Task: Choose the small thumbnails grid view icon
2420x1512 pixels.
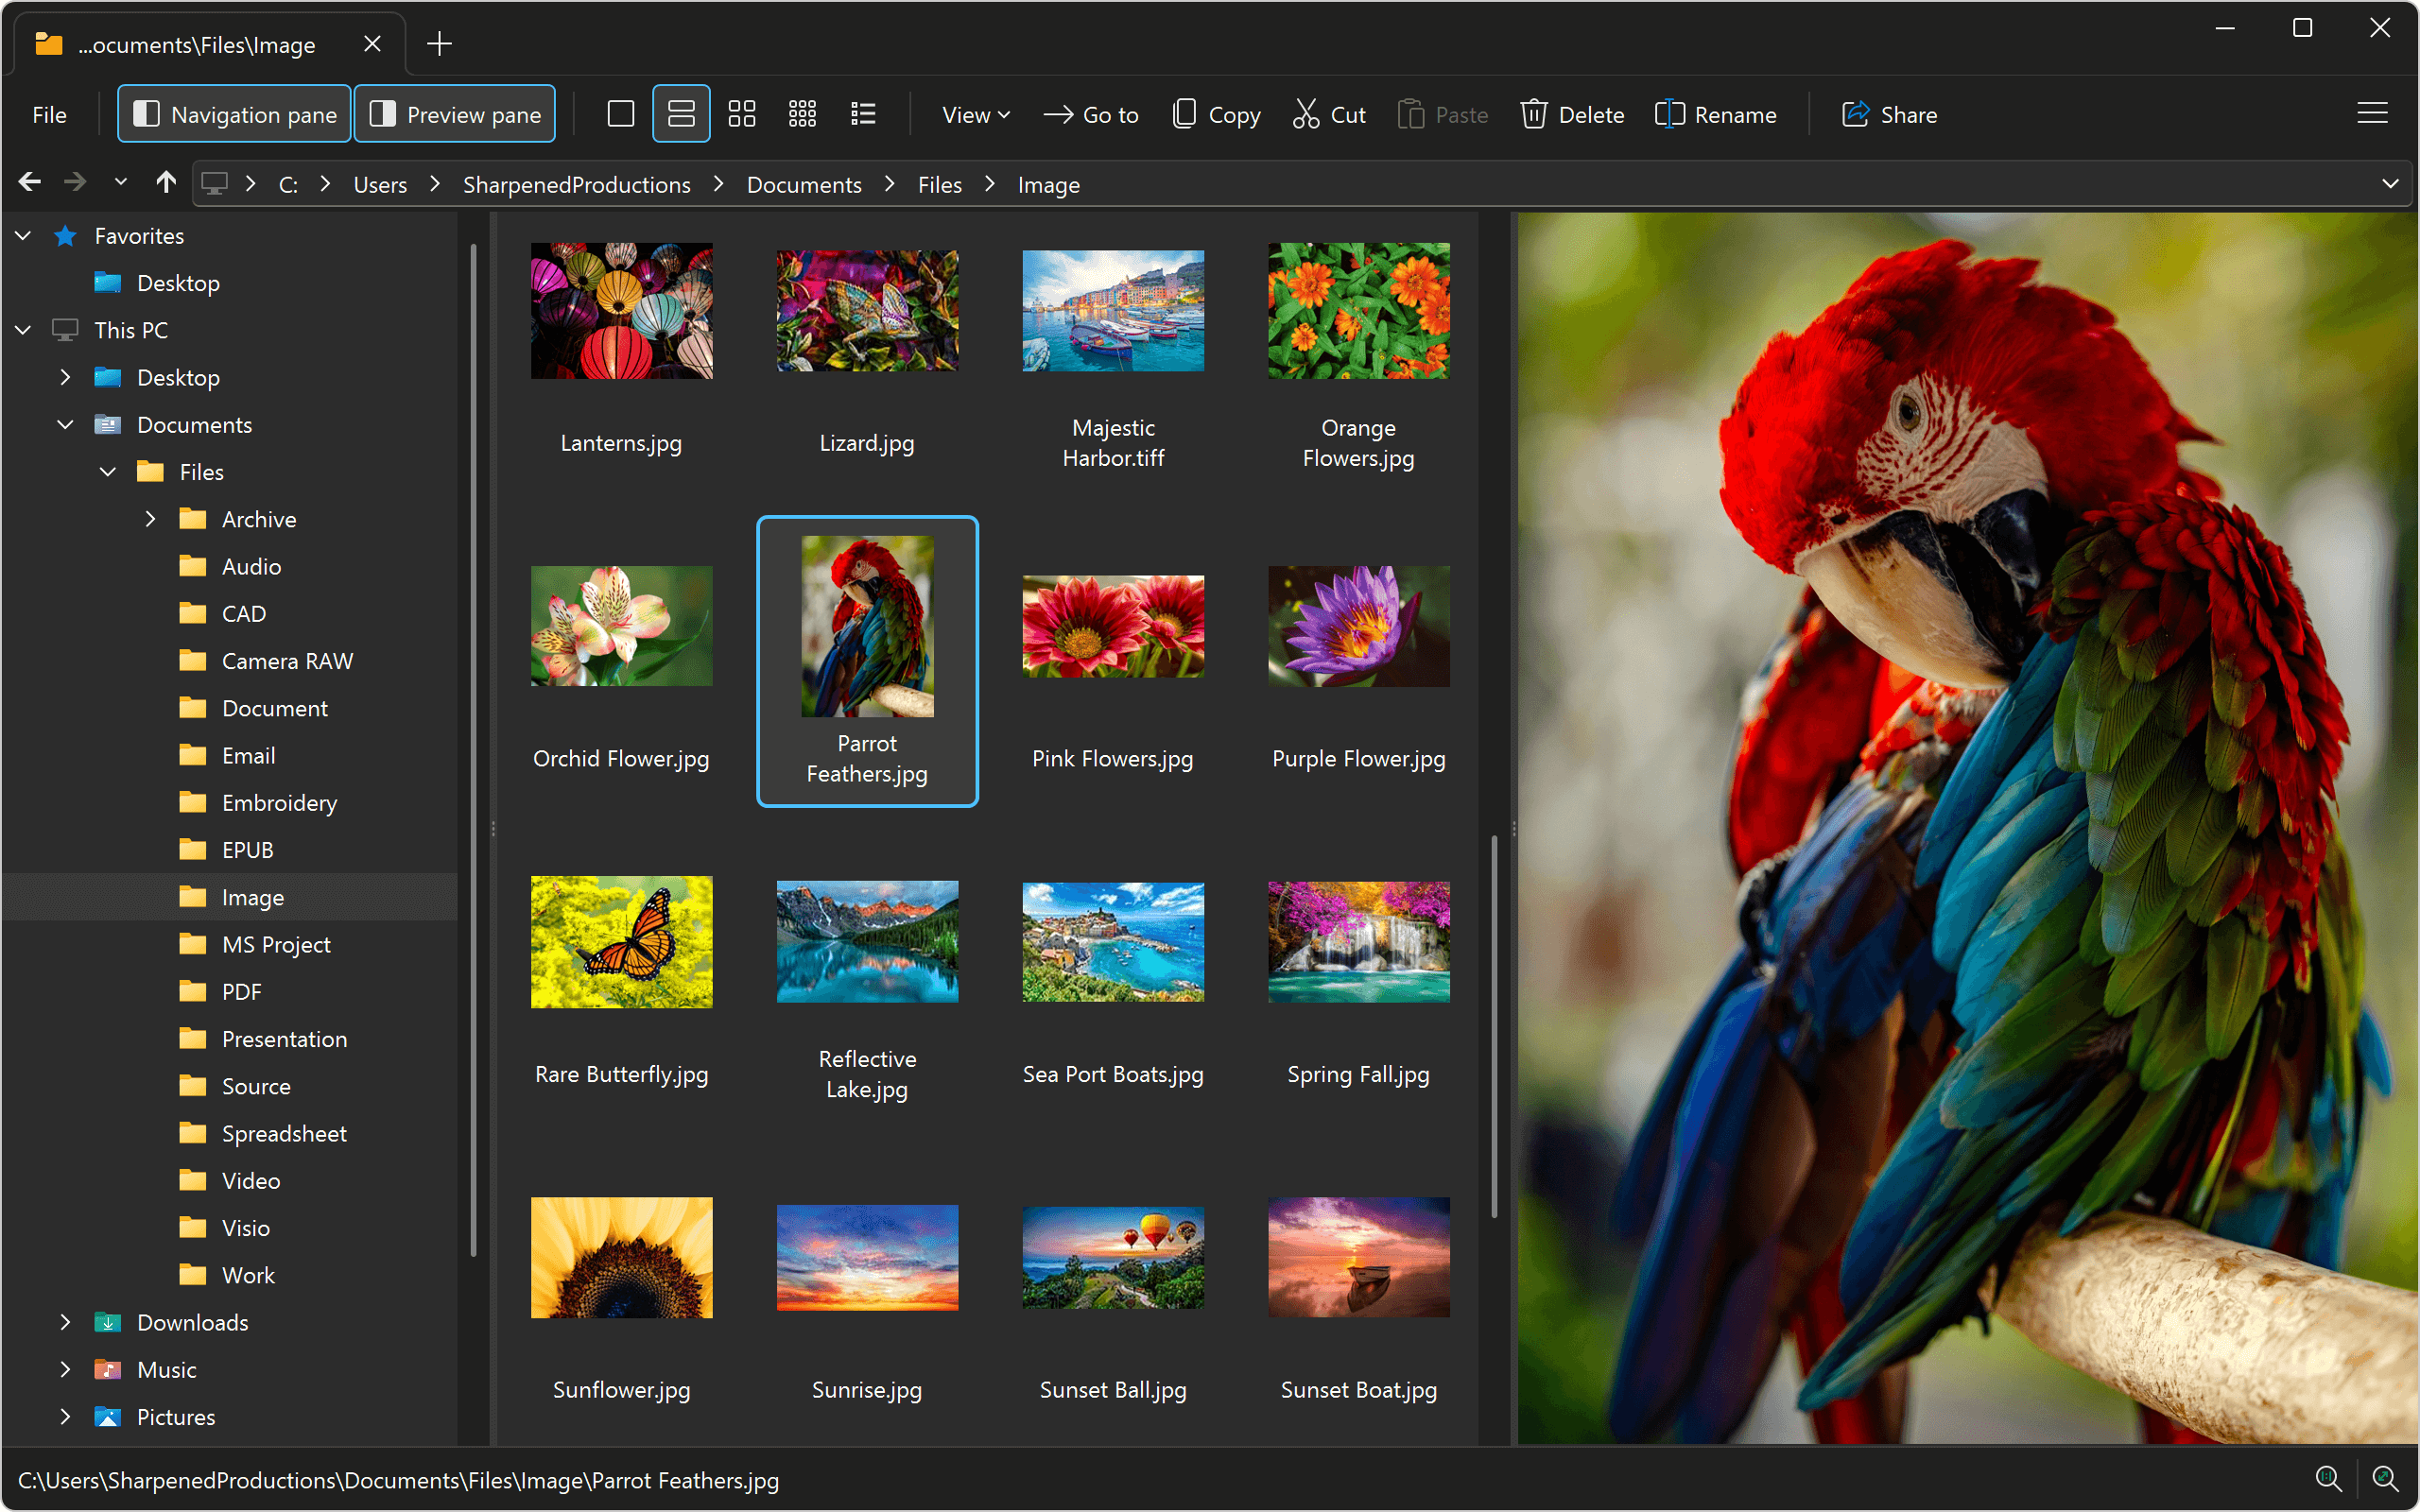Action: pyautogui.click(x=802, y=114)
